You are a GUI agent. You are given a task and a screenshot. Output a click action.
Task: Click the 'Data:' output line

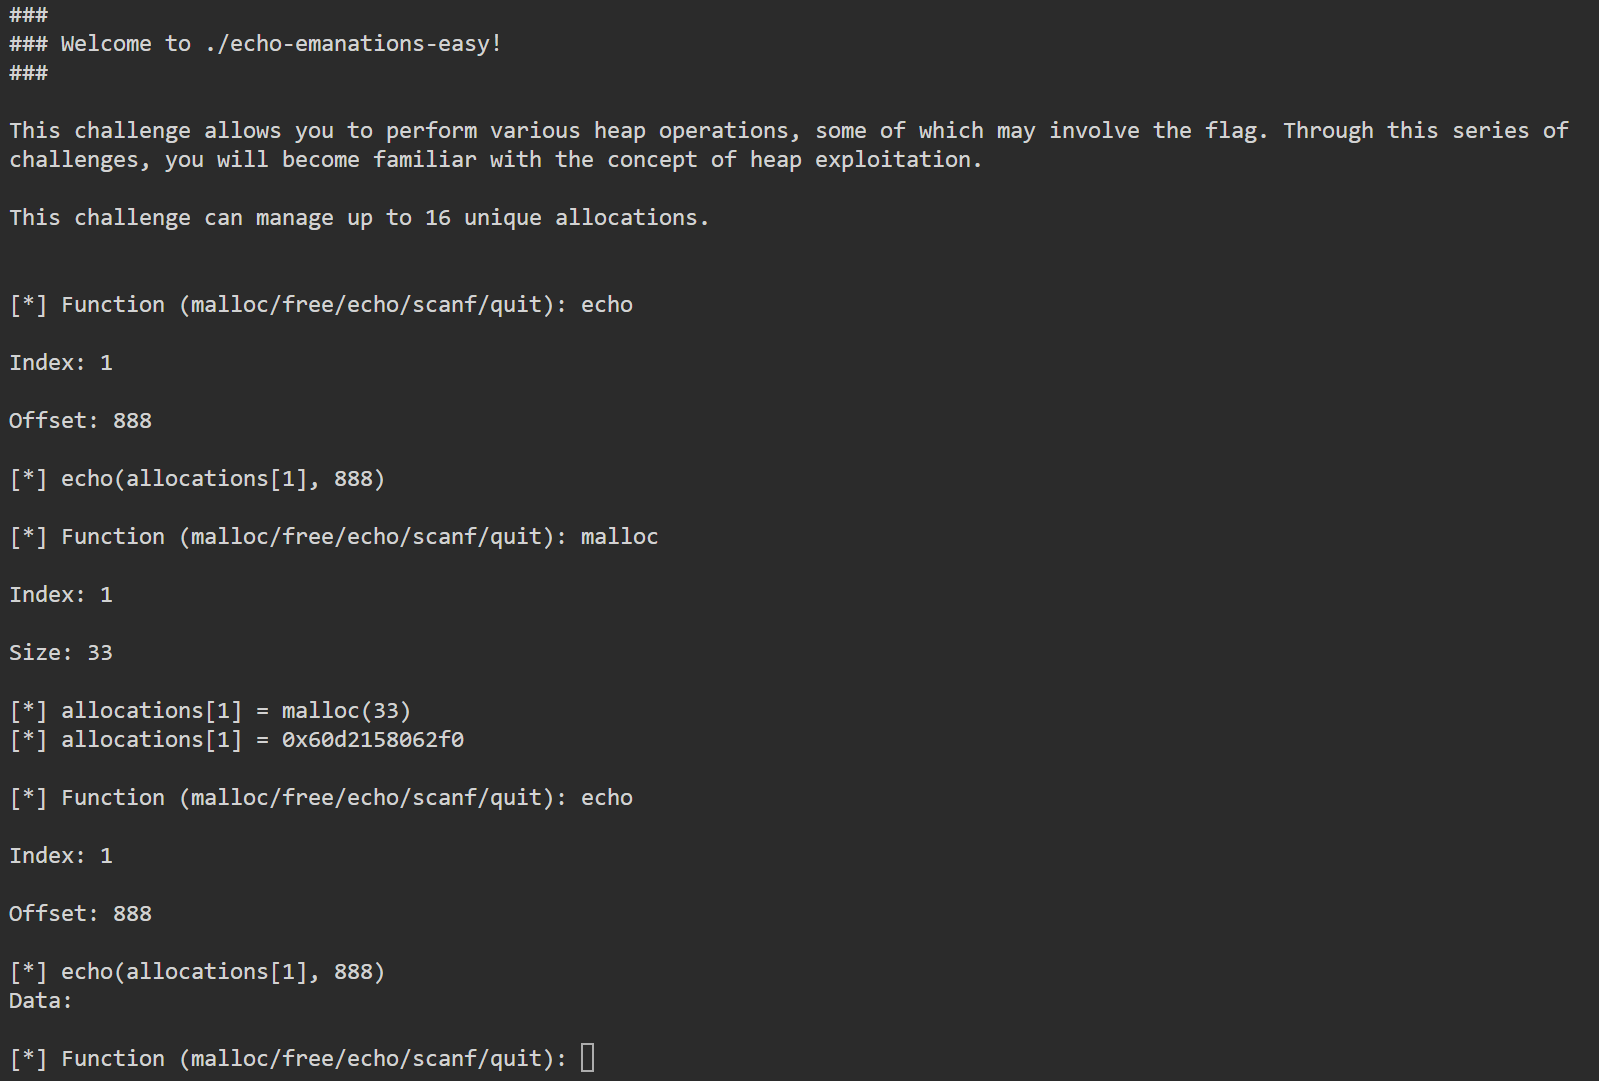[40, 1000]
